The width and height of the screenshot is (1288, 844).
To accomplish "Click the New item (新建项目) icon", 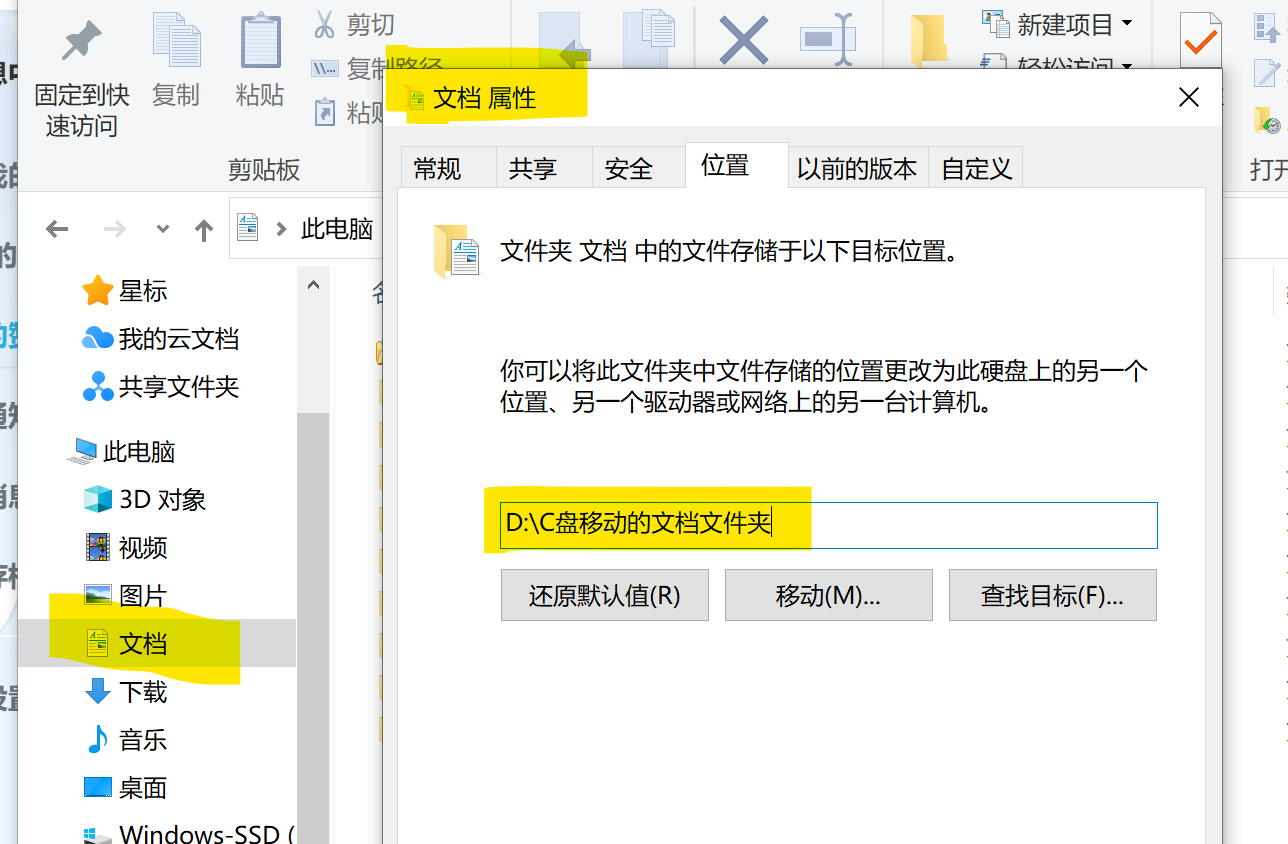I will (995, 23).
